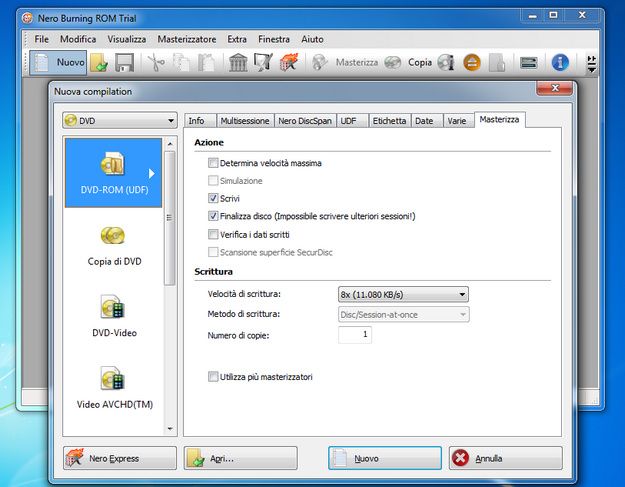The image size is (625, 487).
Task: Uncheck the Scrivi checkbox
Action: [213, 198]
